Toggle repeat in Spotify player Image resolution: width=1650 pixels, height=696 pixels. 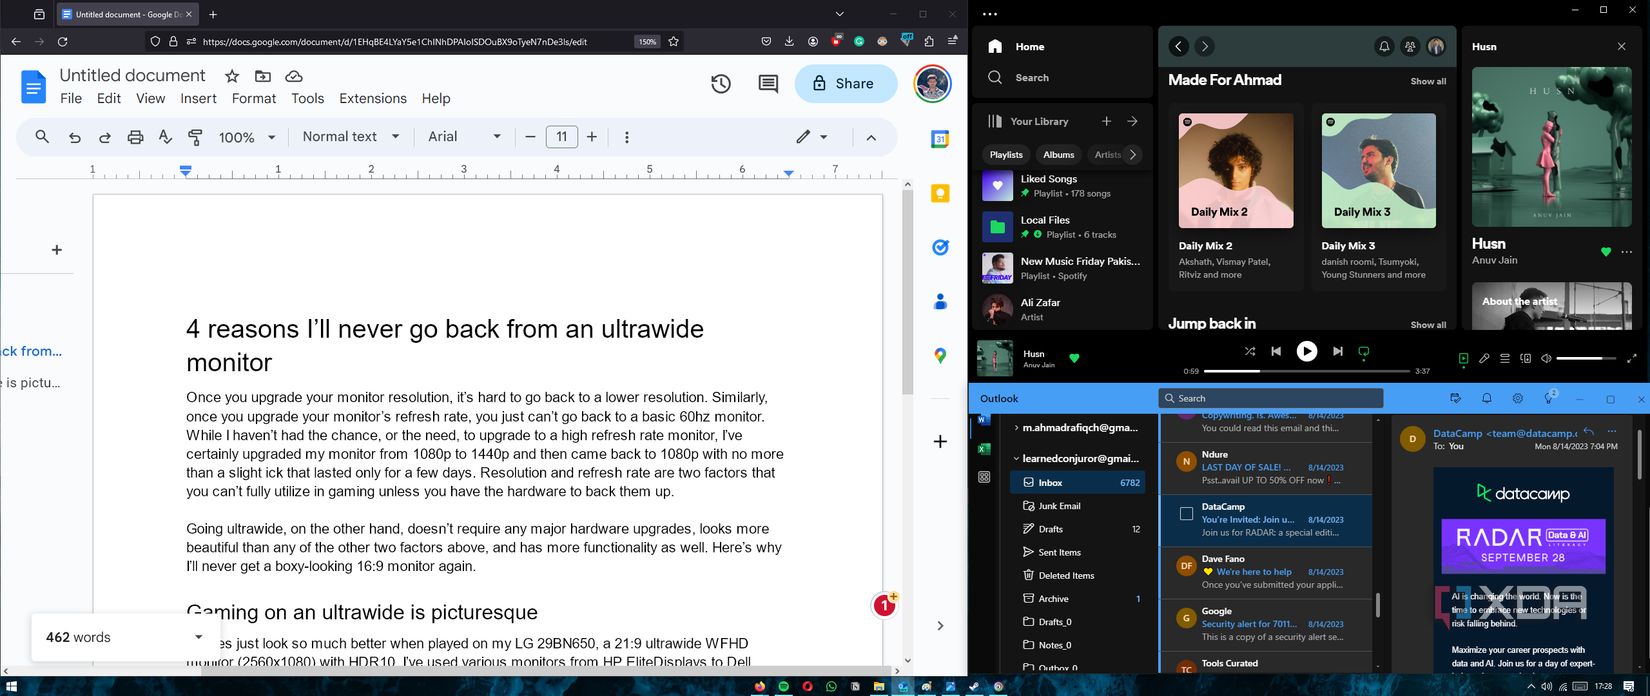(1364, 351)
